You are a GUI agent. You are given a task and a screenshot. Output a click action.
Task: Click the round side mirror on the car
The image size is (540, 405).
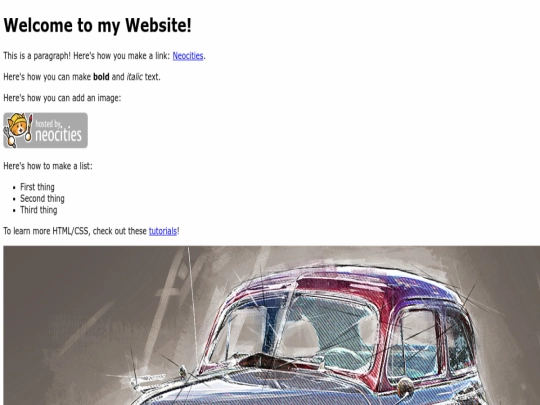point(405,387)
